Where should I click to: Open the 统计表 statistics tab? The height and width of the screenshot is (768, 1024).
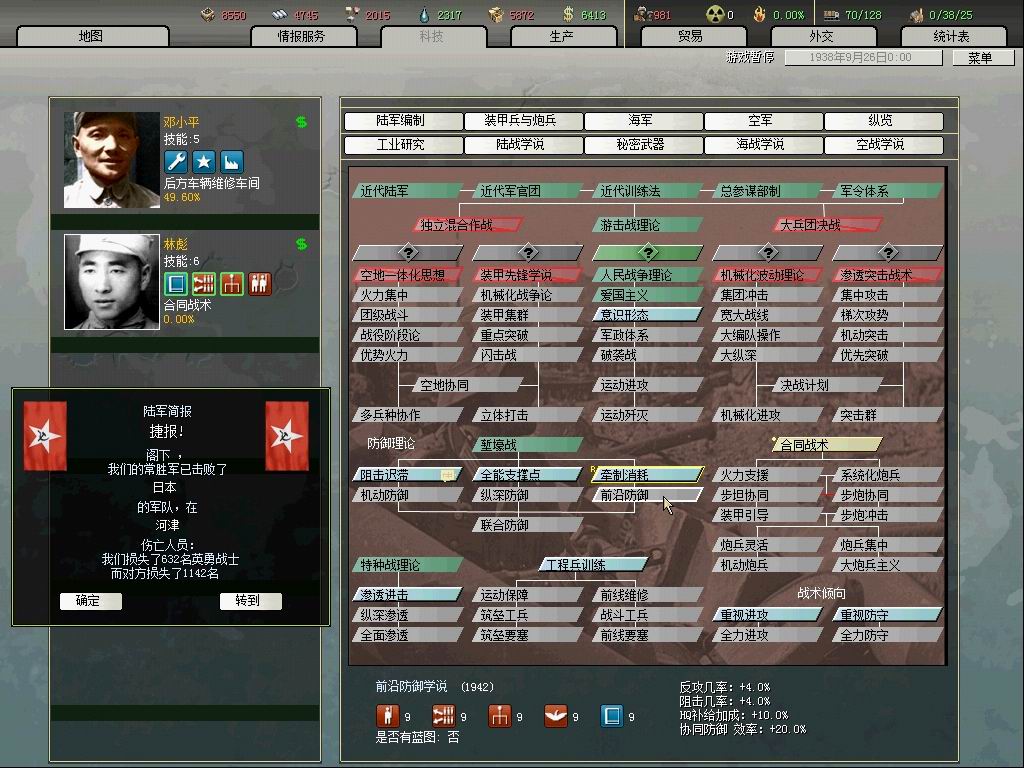[x=953, y=37]
